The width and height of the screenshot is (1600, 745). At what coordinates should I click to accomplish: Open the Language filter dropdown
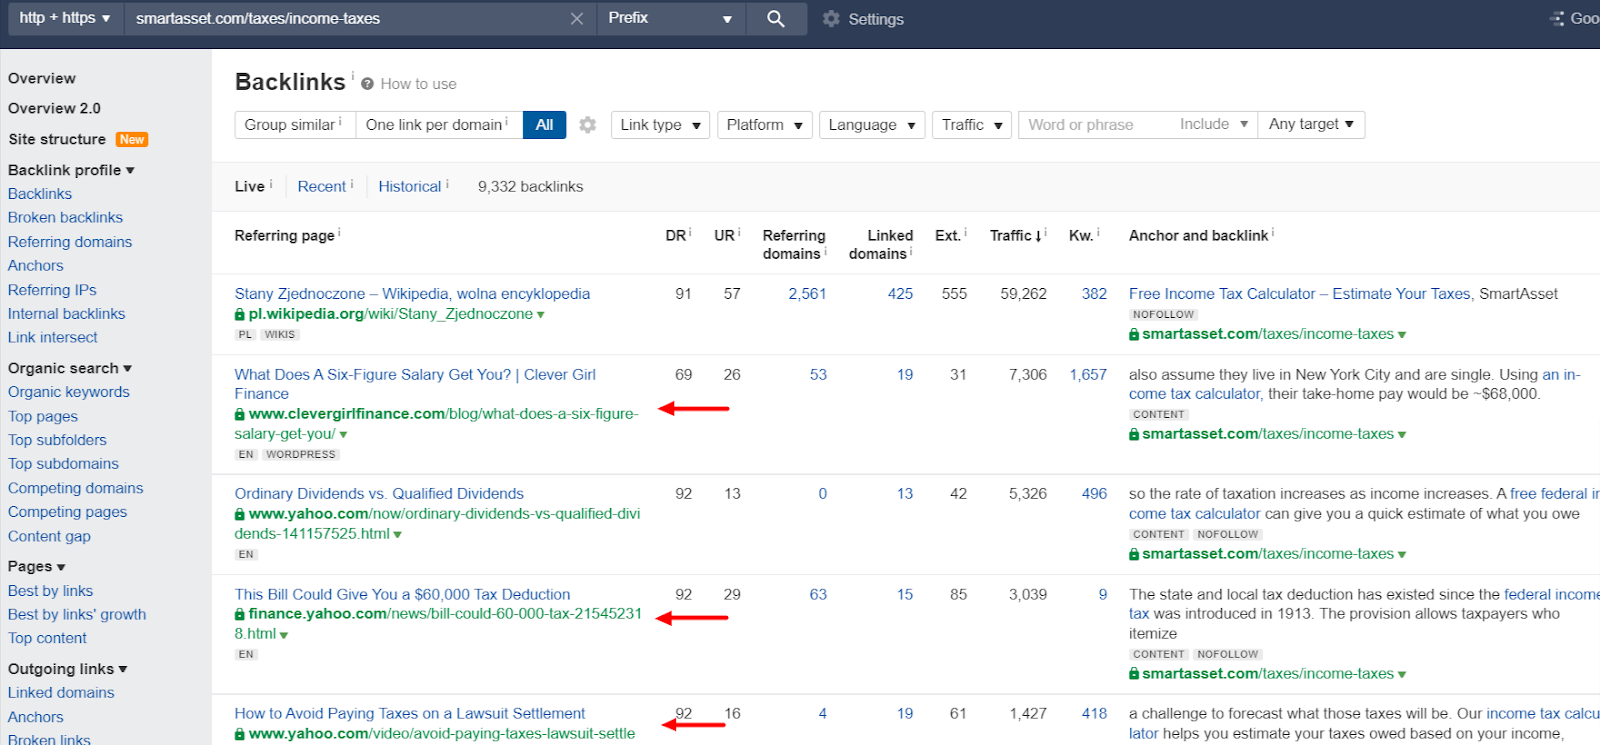coord(872,125)
